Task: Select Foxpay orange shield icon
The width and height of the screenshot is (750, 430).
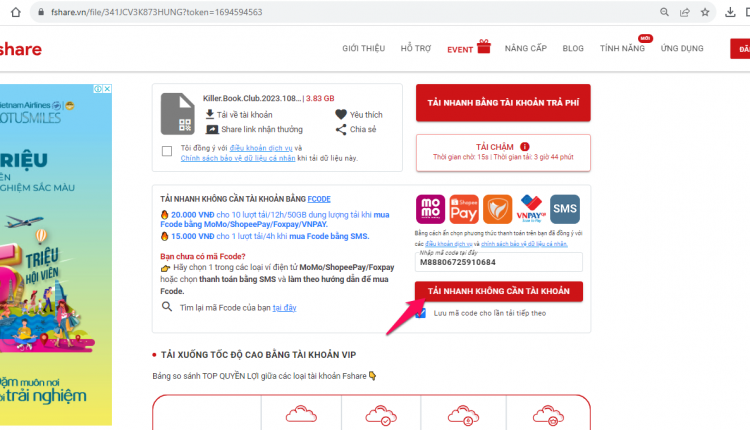Action: click(x=497, y=209)
